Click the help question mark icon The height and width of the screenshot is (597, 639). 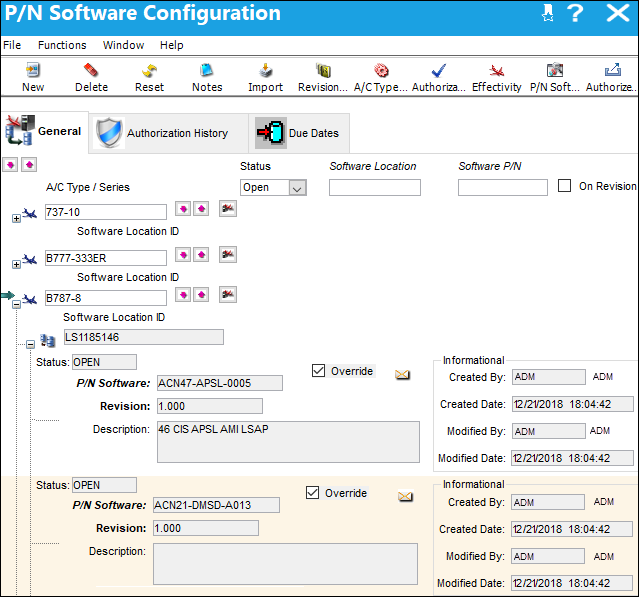point(575,13)
